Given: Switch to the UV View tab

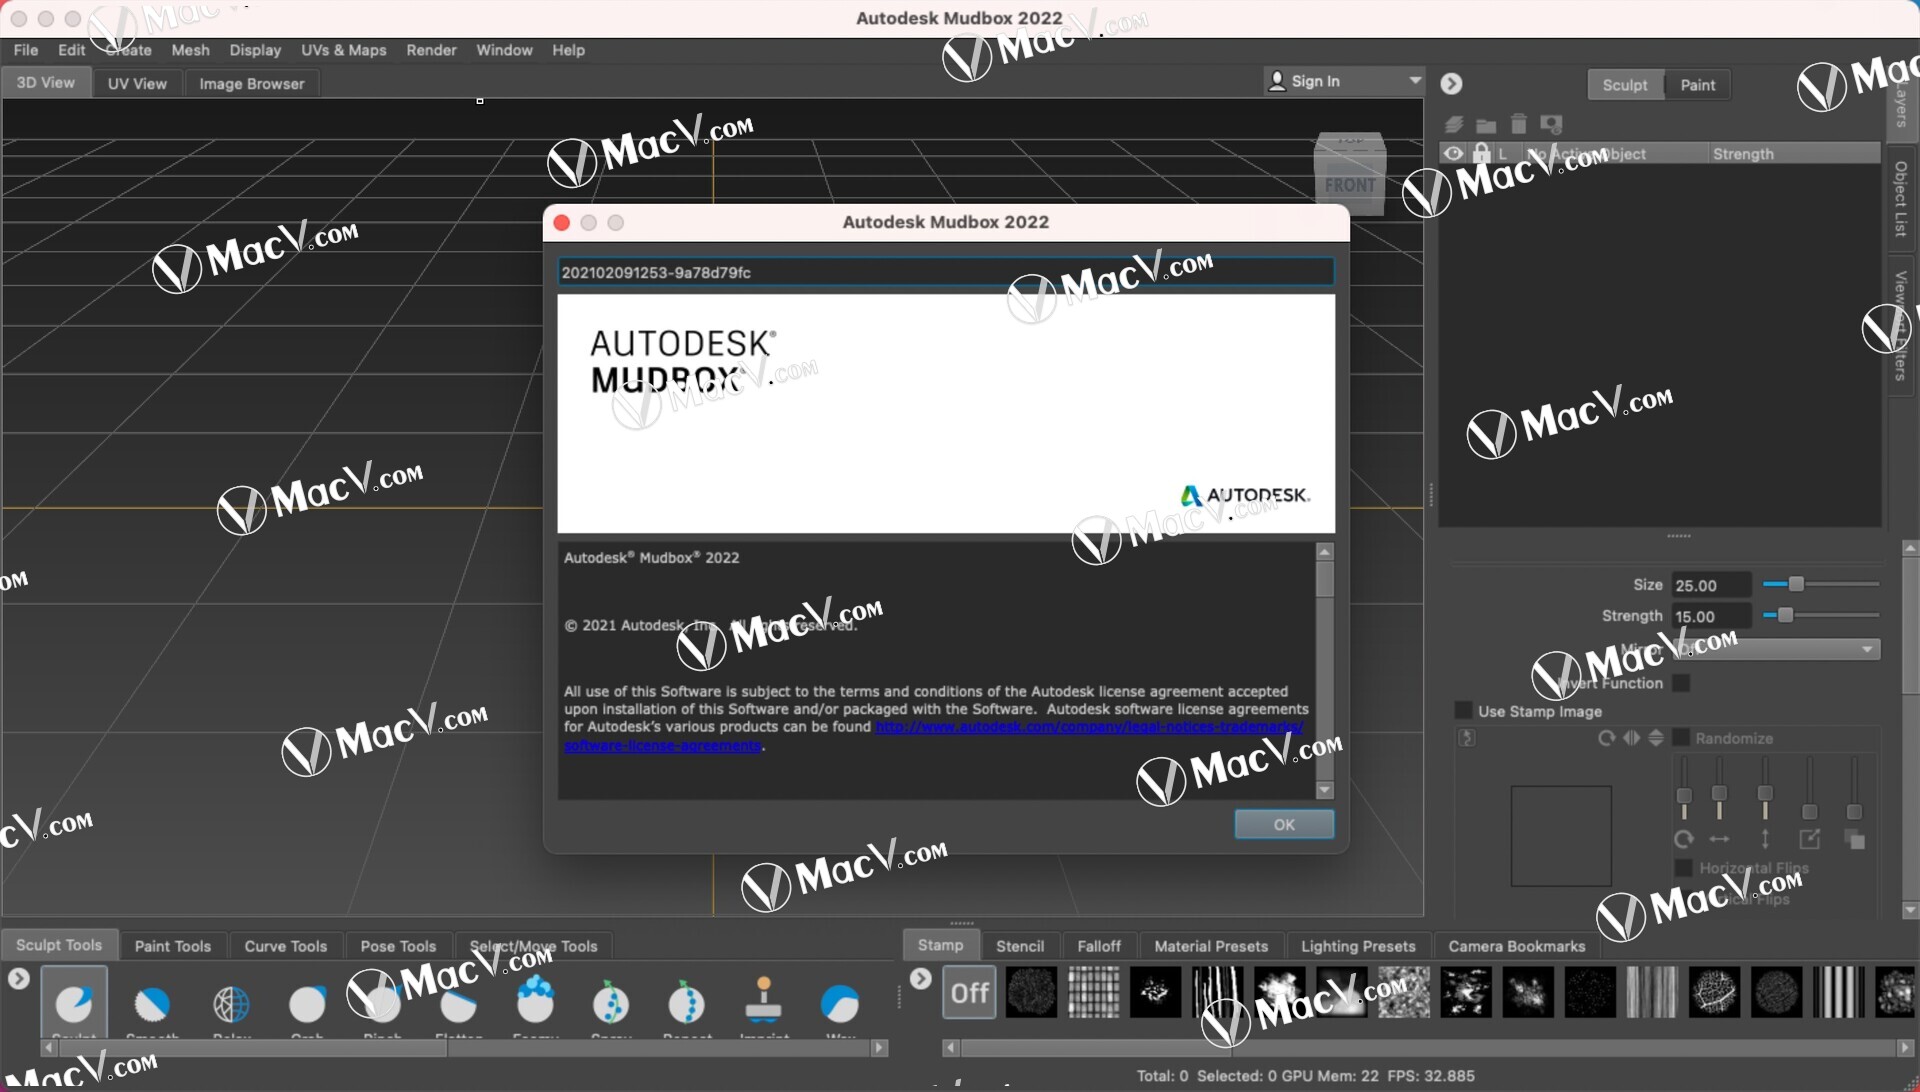Looking at the screenshot, I should pyautogui.click(x=137, y=84).
